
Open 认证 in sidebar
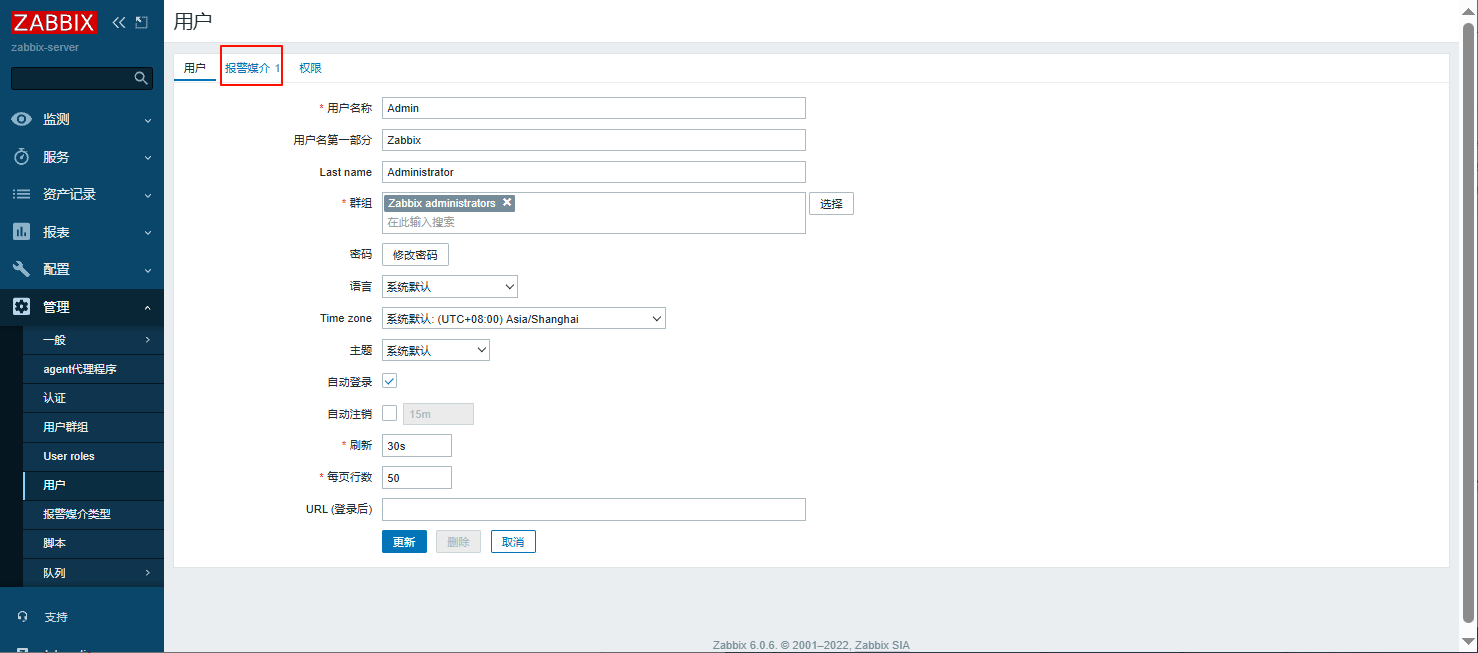(93, 398)
